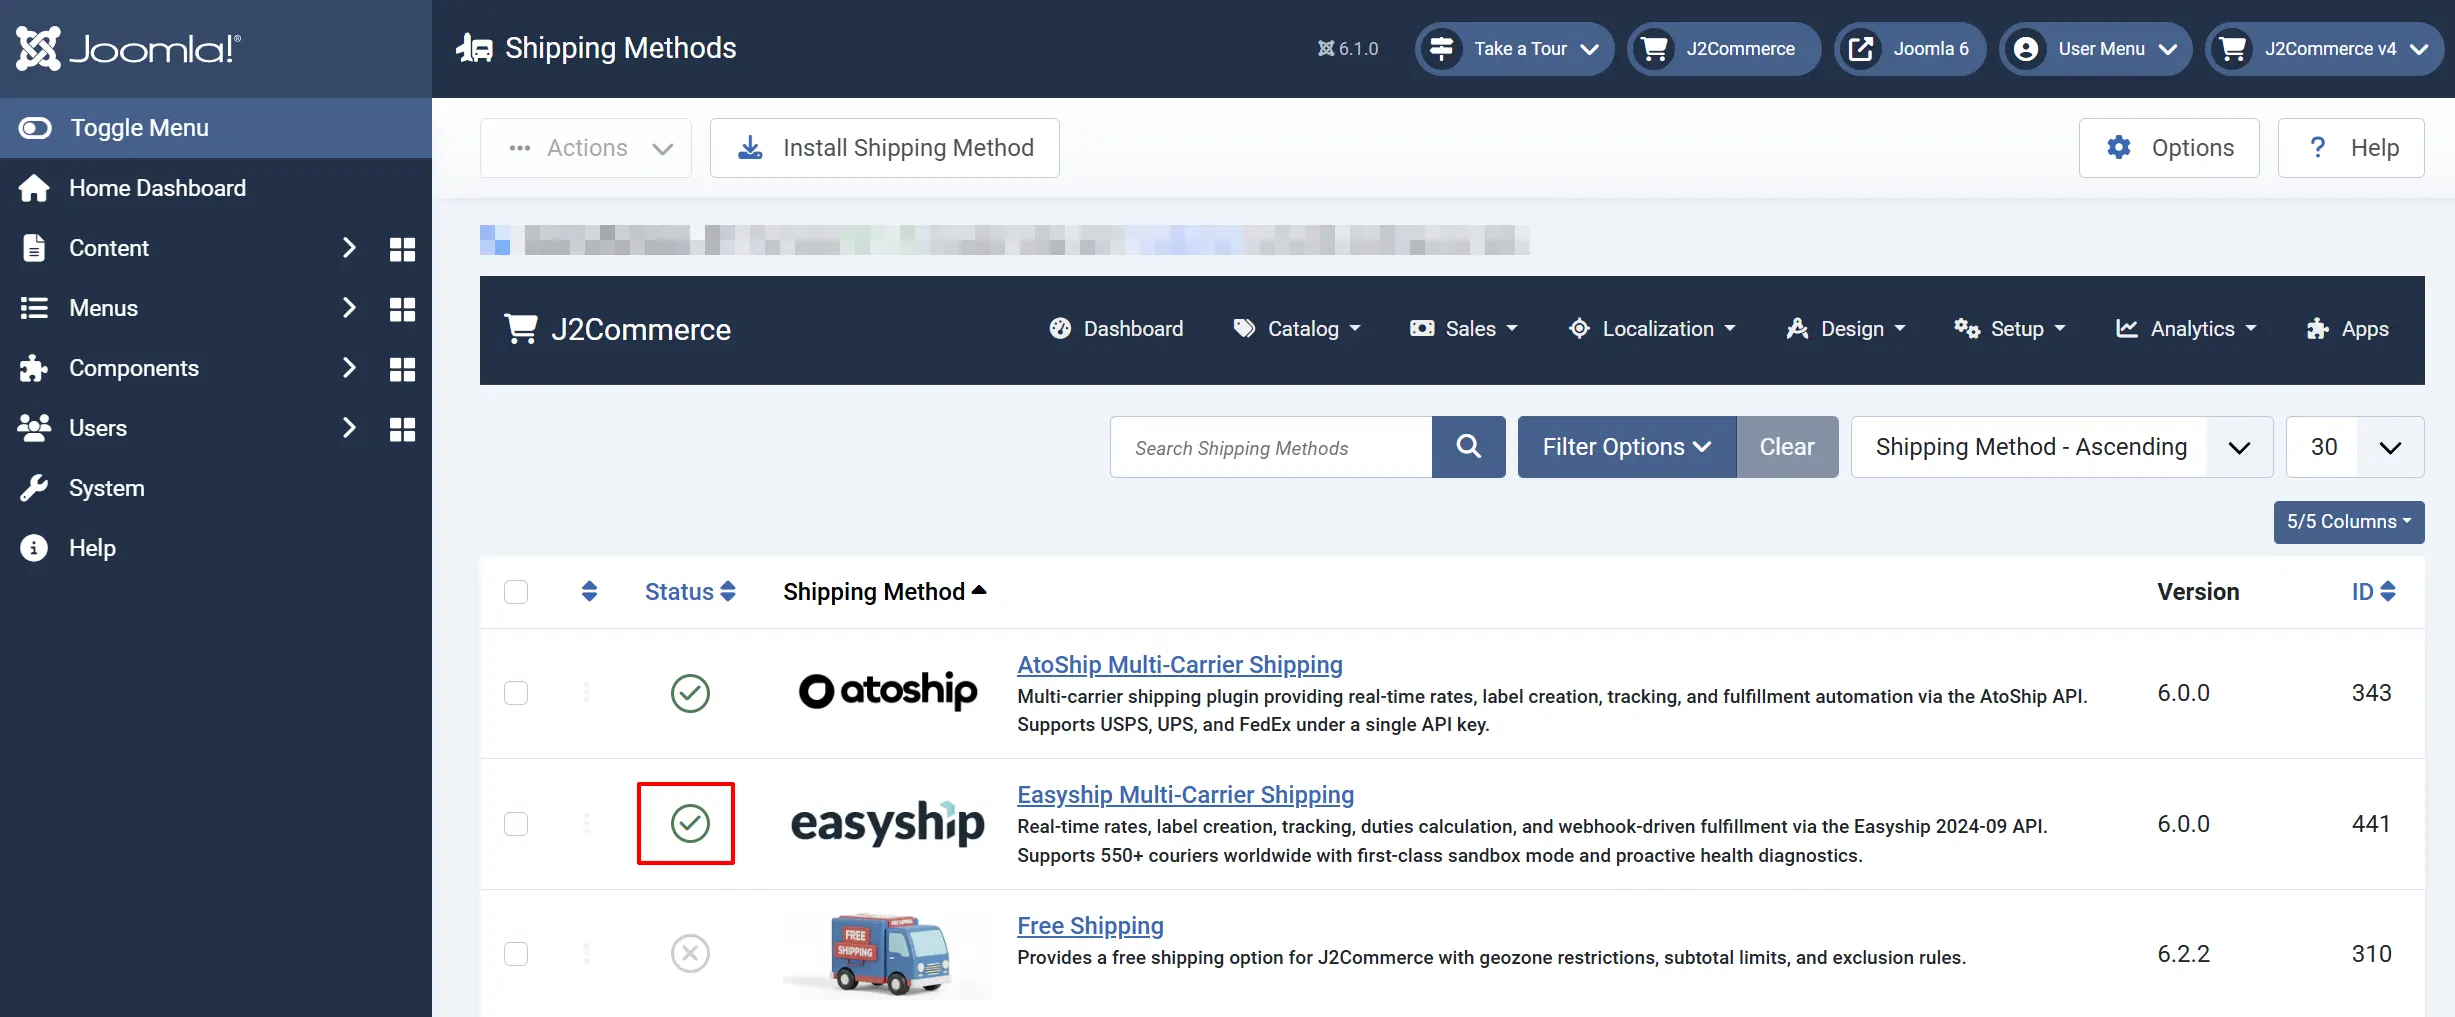Click the drag handle in Easyship row
Screen dimensions: 2455x1017
pos(586,823)
